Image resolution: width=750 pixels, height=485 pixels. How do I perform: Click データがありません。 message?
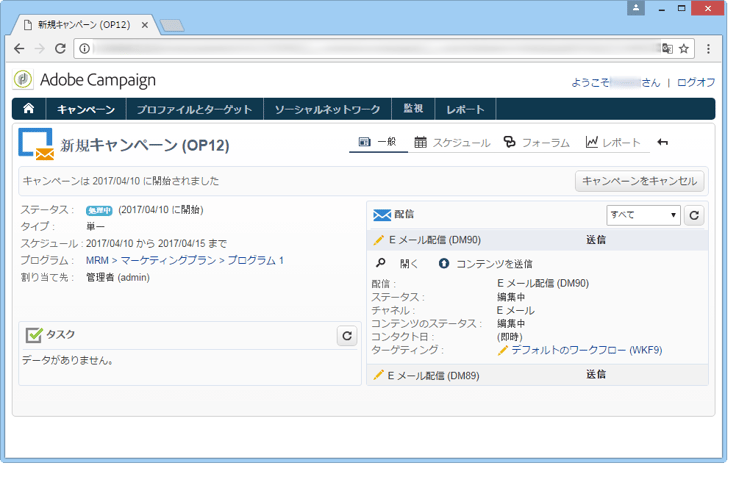[68, 360]
